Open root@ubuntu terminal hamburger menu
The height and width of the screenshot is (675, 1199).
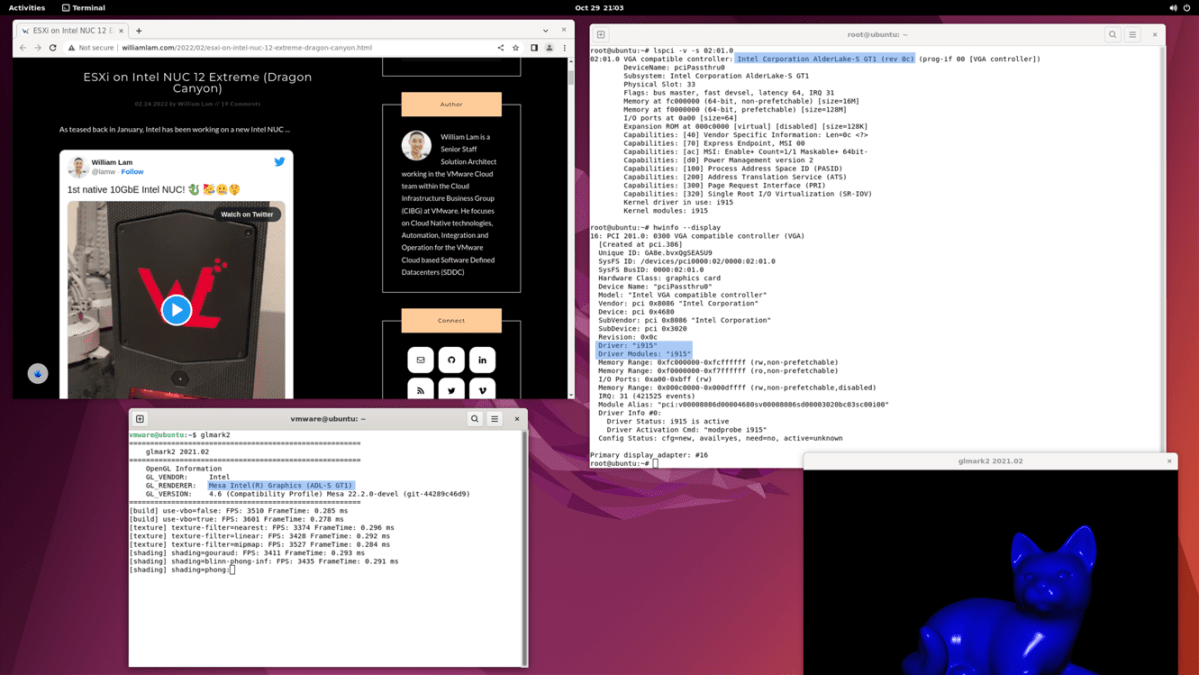tap(1132, 34)
